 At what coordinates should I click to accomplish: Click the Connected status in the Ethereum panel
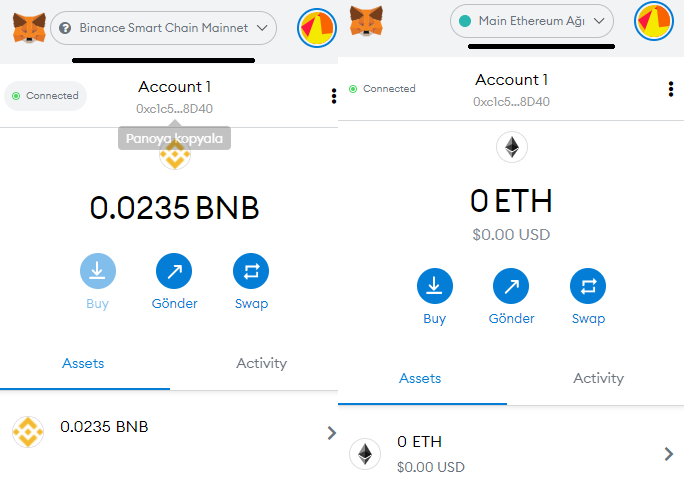(382, 89)
